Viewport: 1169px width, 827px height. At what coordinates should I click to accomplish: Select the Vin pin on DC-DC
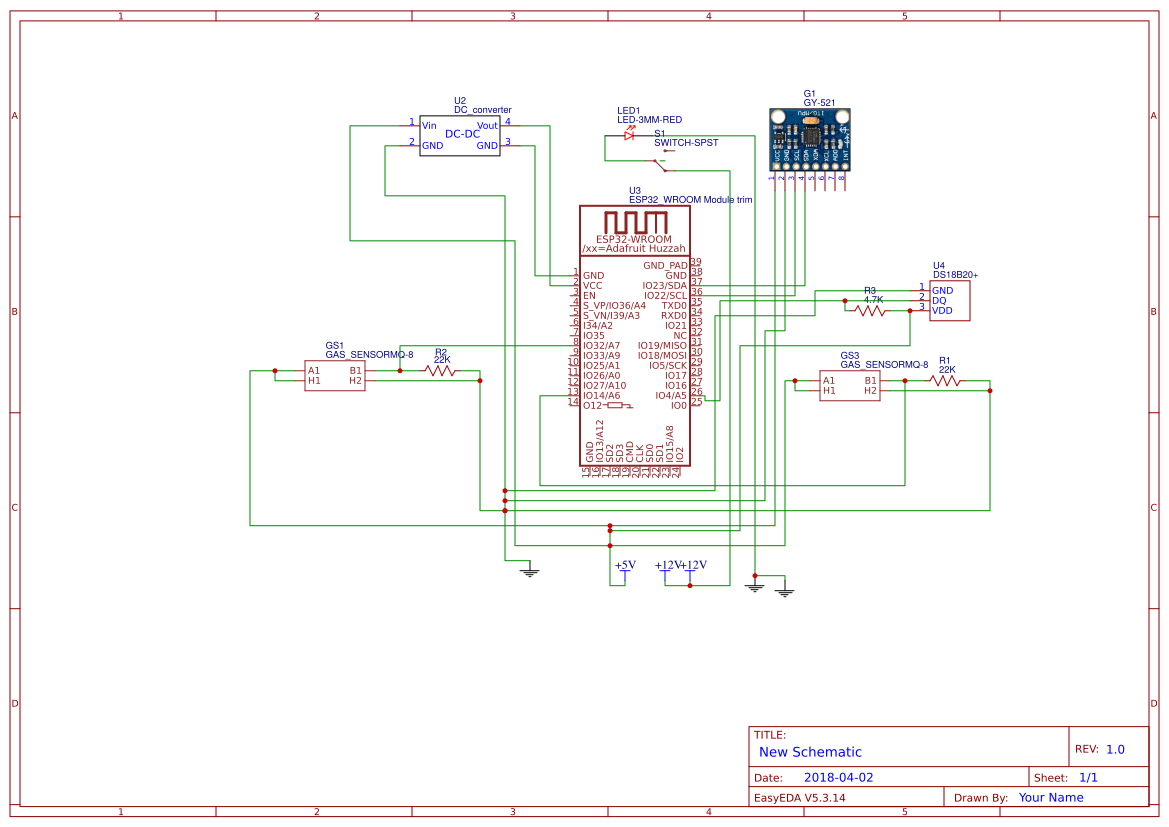click(429, 126)
